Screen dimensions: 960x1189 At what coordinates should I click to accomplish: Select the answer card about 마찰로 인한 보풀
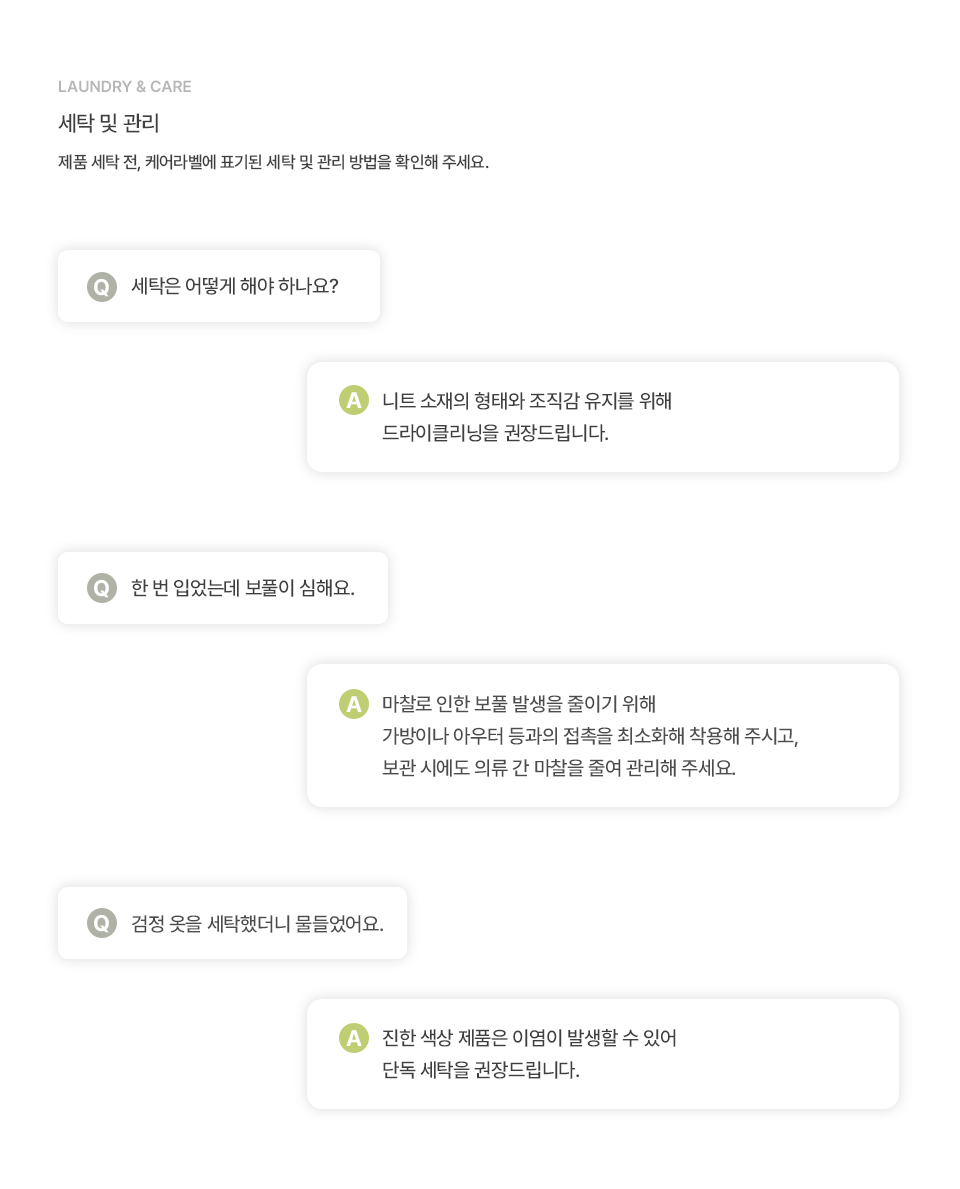point(603,736)
